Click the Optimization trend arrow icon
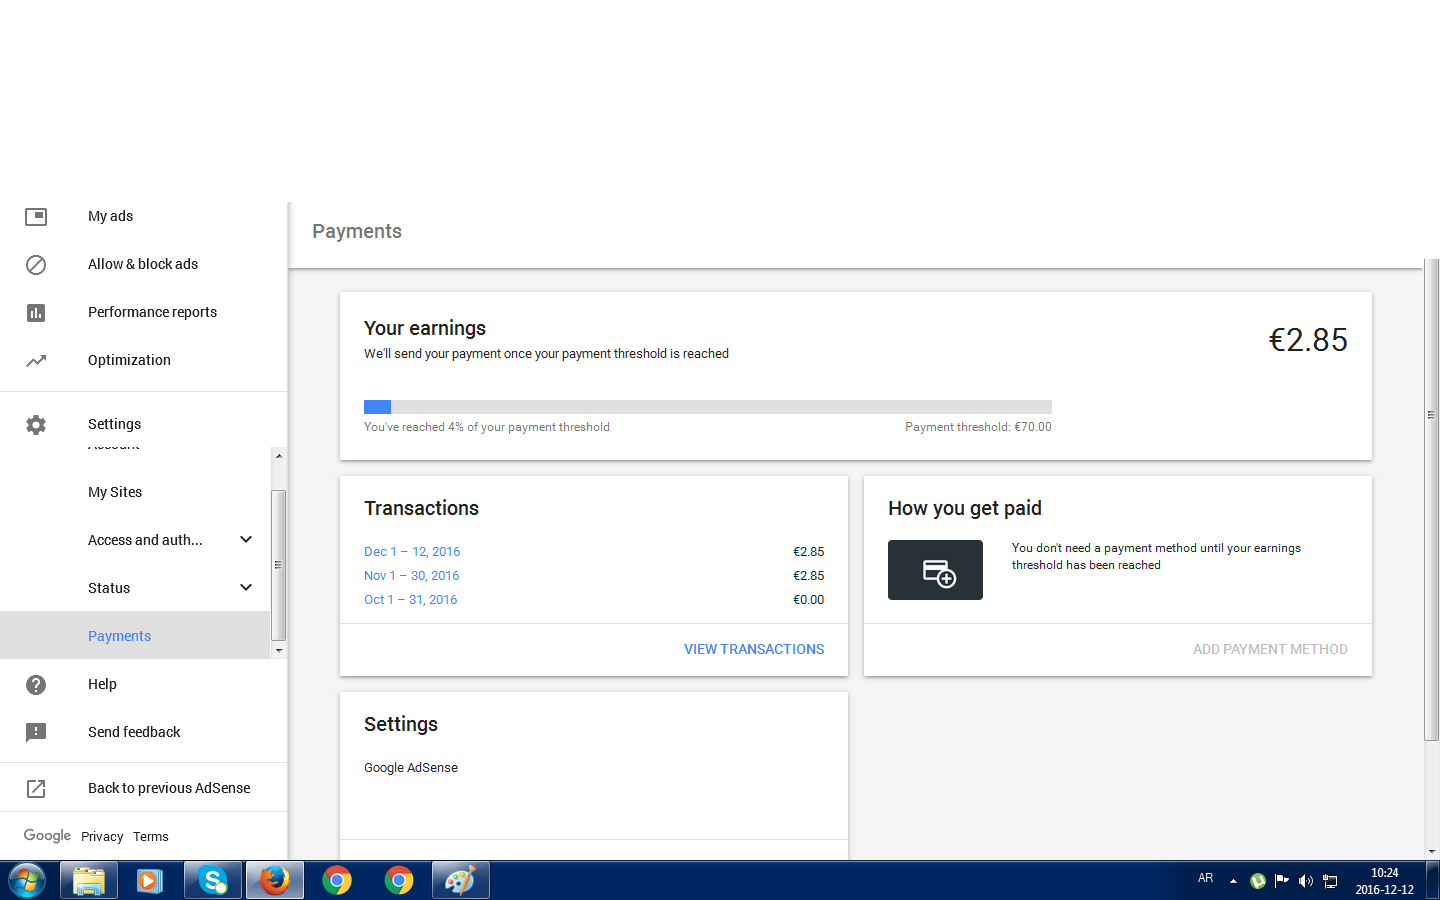 (x=36, y=360)
